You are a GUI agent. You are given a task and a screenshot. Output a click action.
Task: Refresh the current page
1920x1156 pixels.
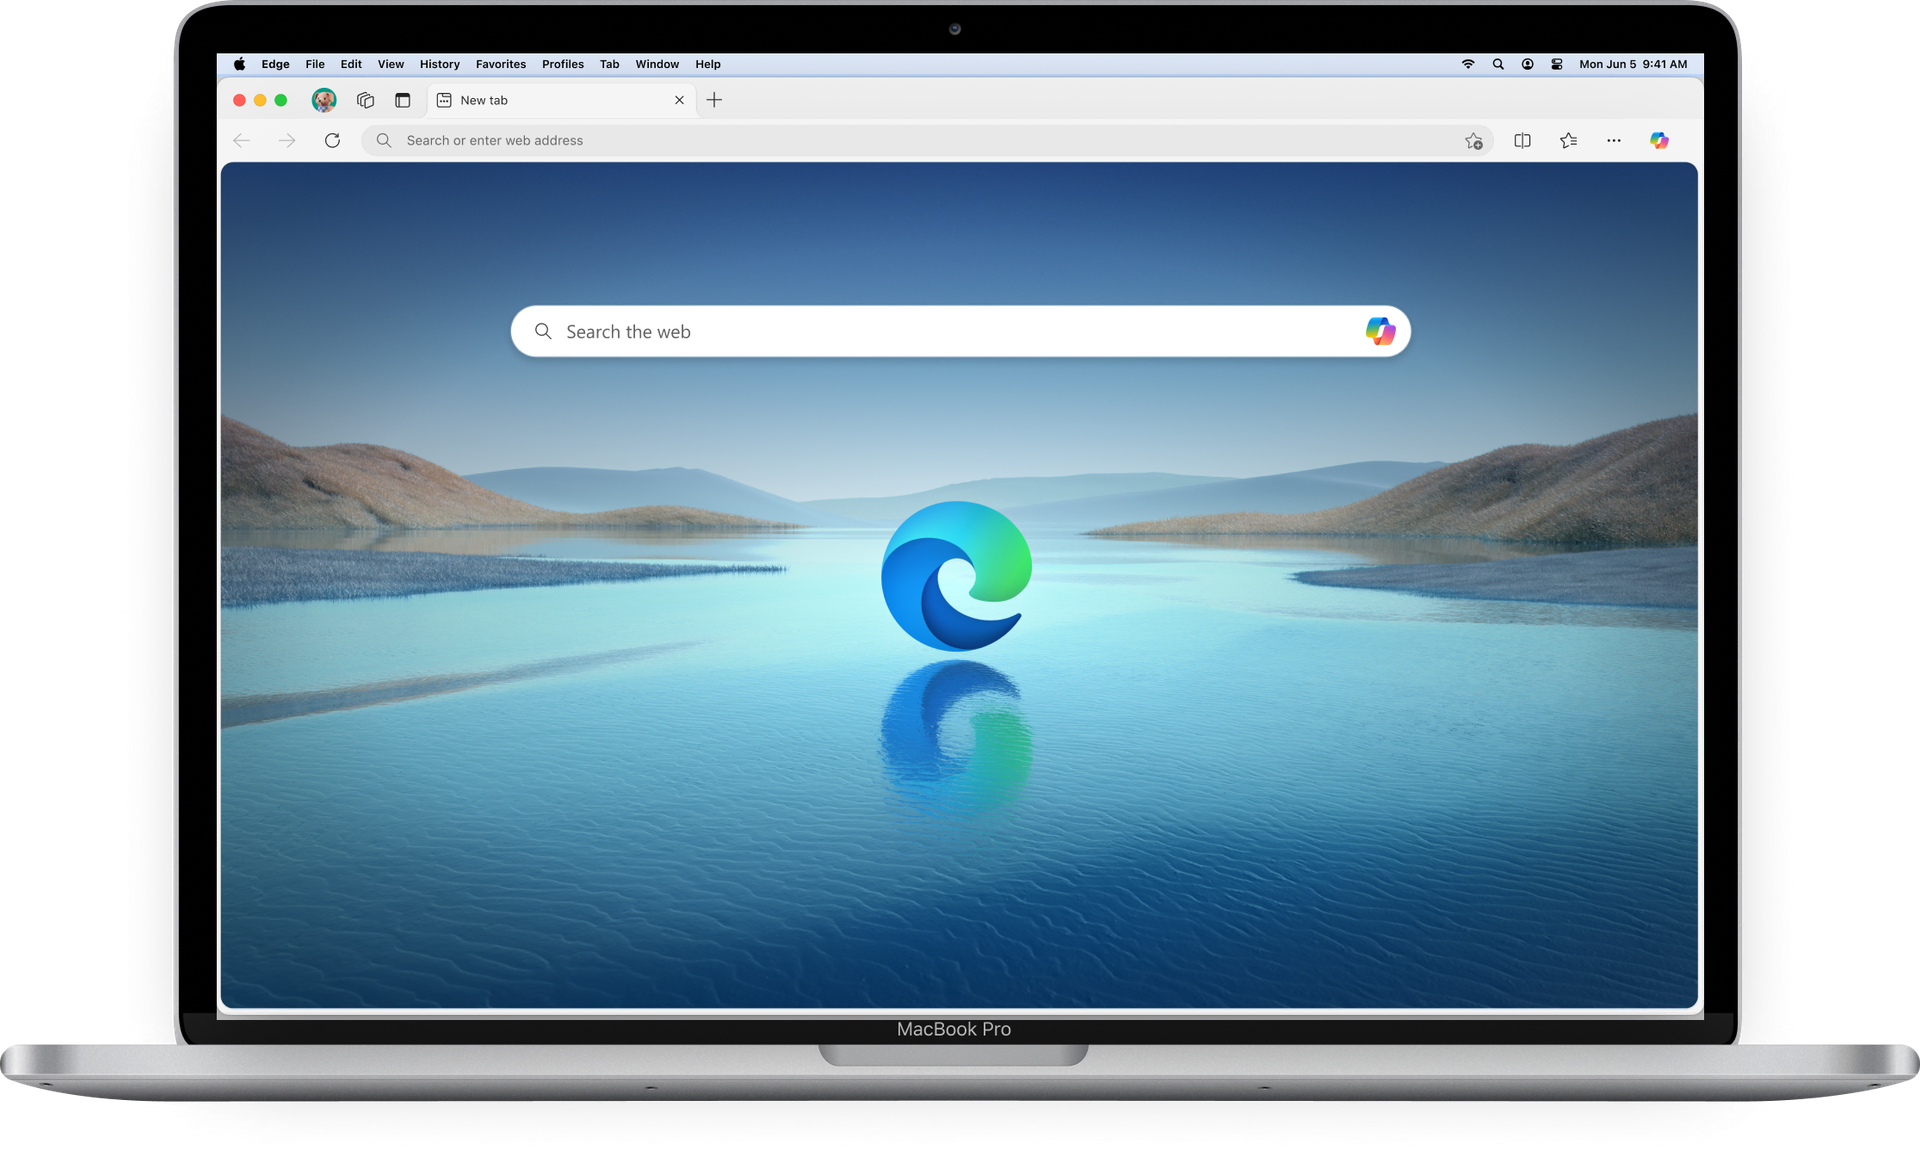pyautogui.click(x=332, y=141)
